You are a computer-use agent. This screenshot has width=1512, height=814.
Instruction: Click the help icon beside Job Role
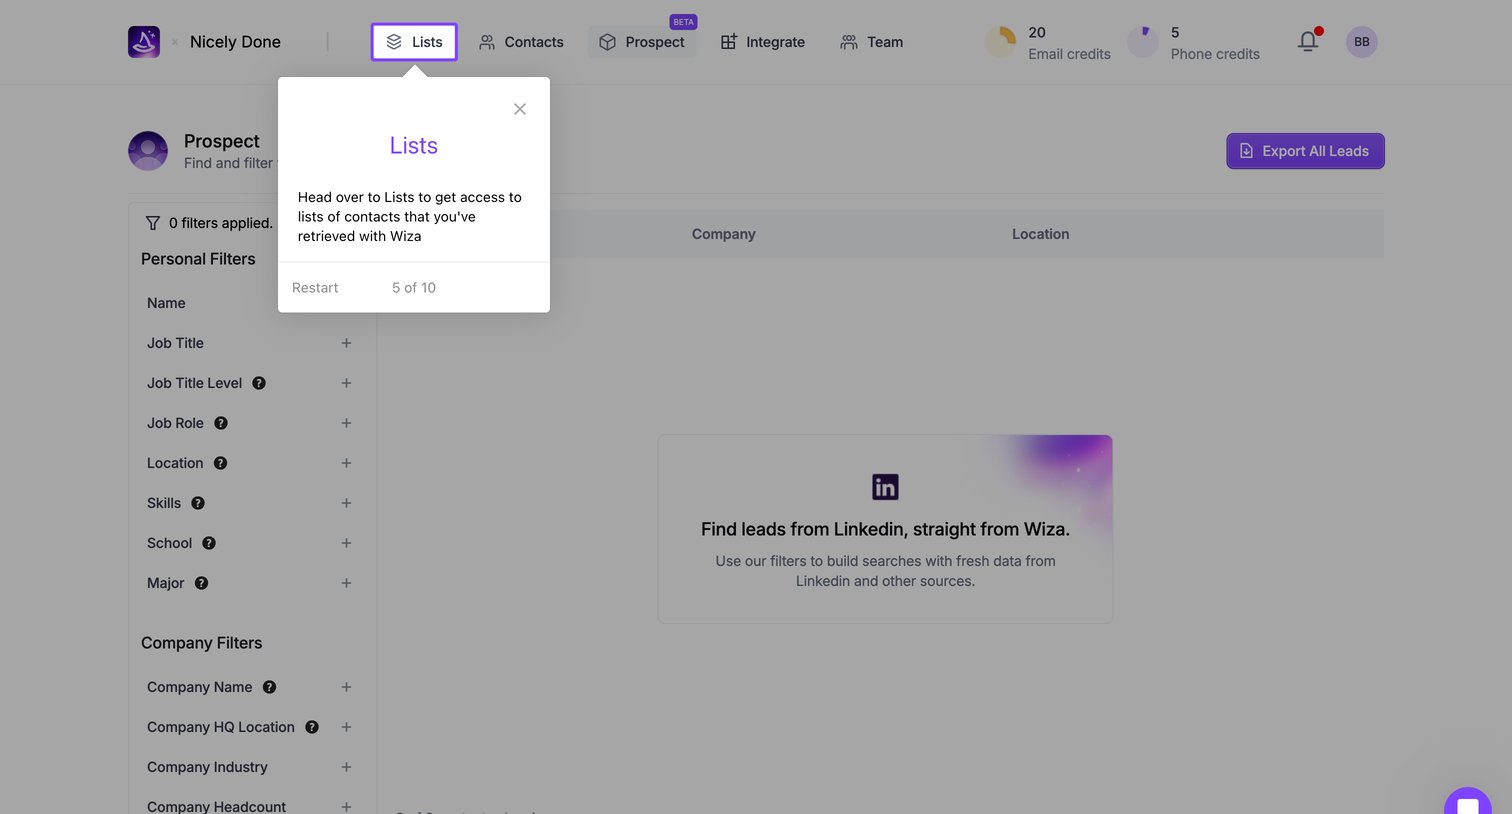221,423
